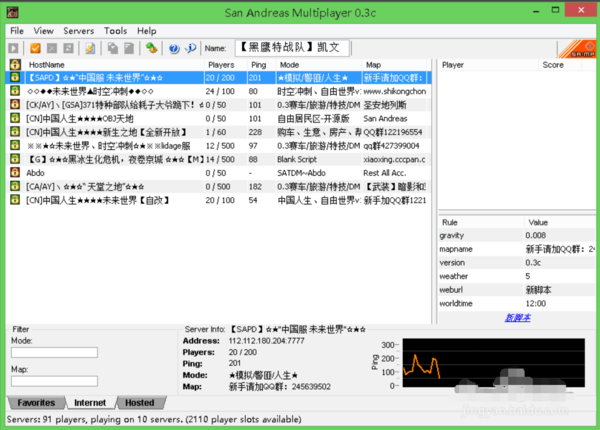Click lock icon of the SAPD server row

pos(15,77)
